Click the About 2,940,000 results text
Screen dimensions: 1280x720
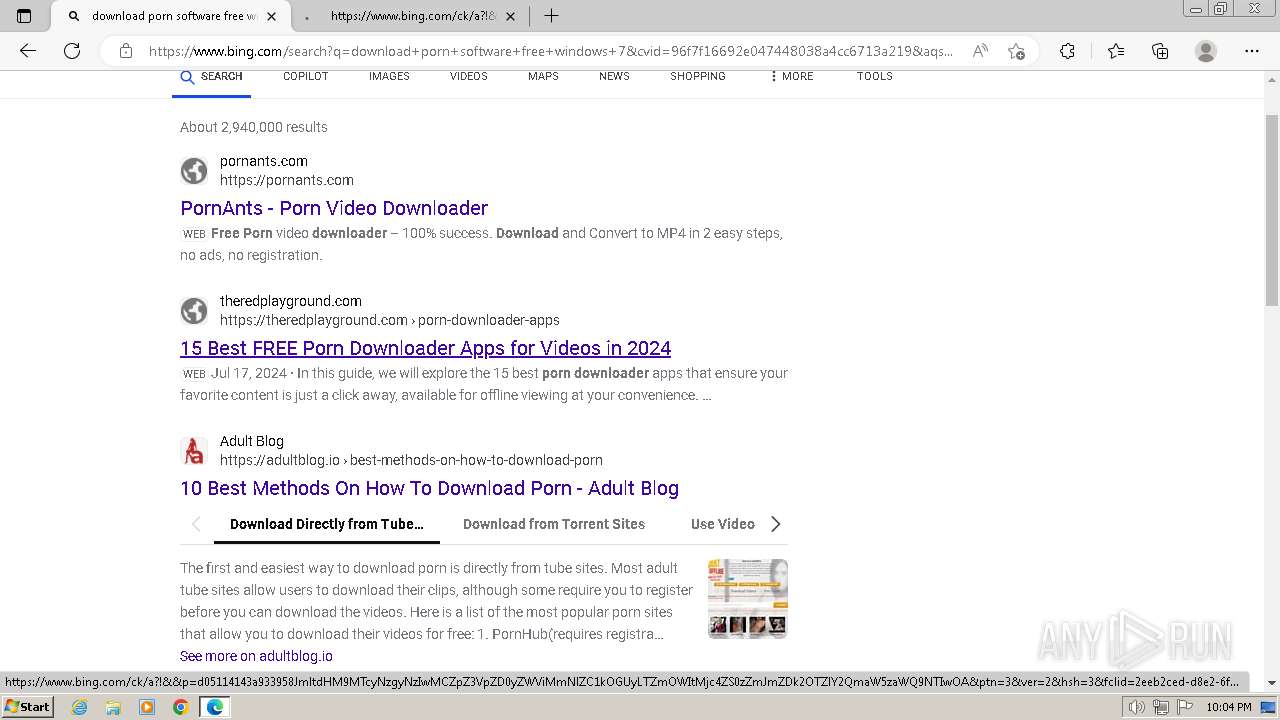click(254, 127)
